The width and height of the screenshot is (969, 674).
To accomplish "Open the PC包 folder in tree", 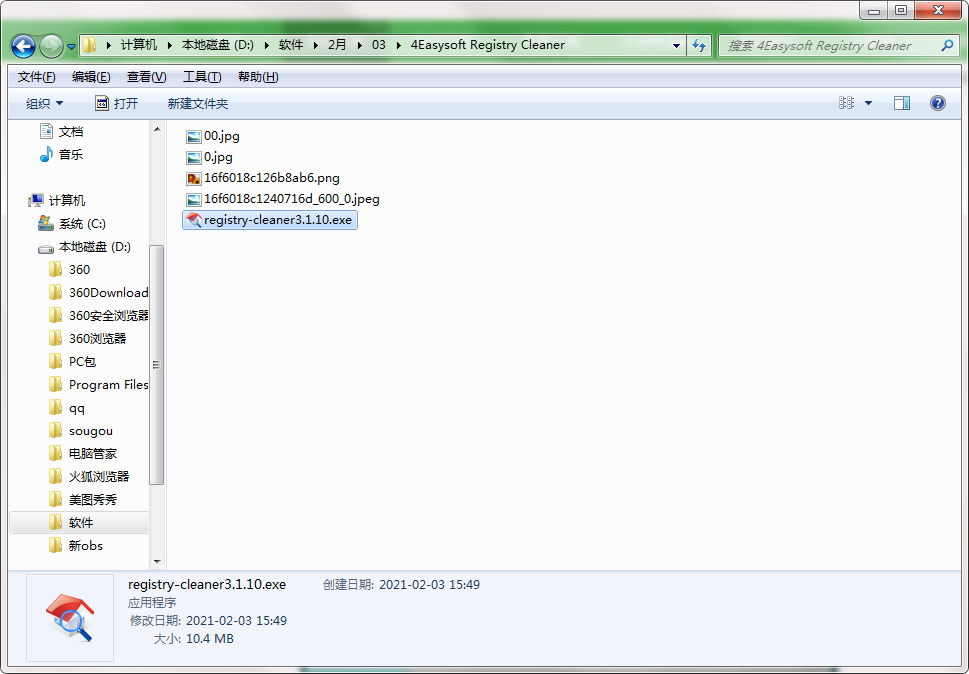I will [x=72, y=361].
